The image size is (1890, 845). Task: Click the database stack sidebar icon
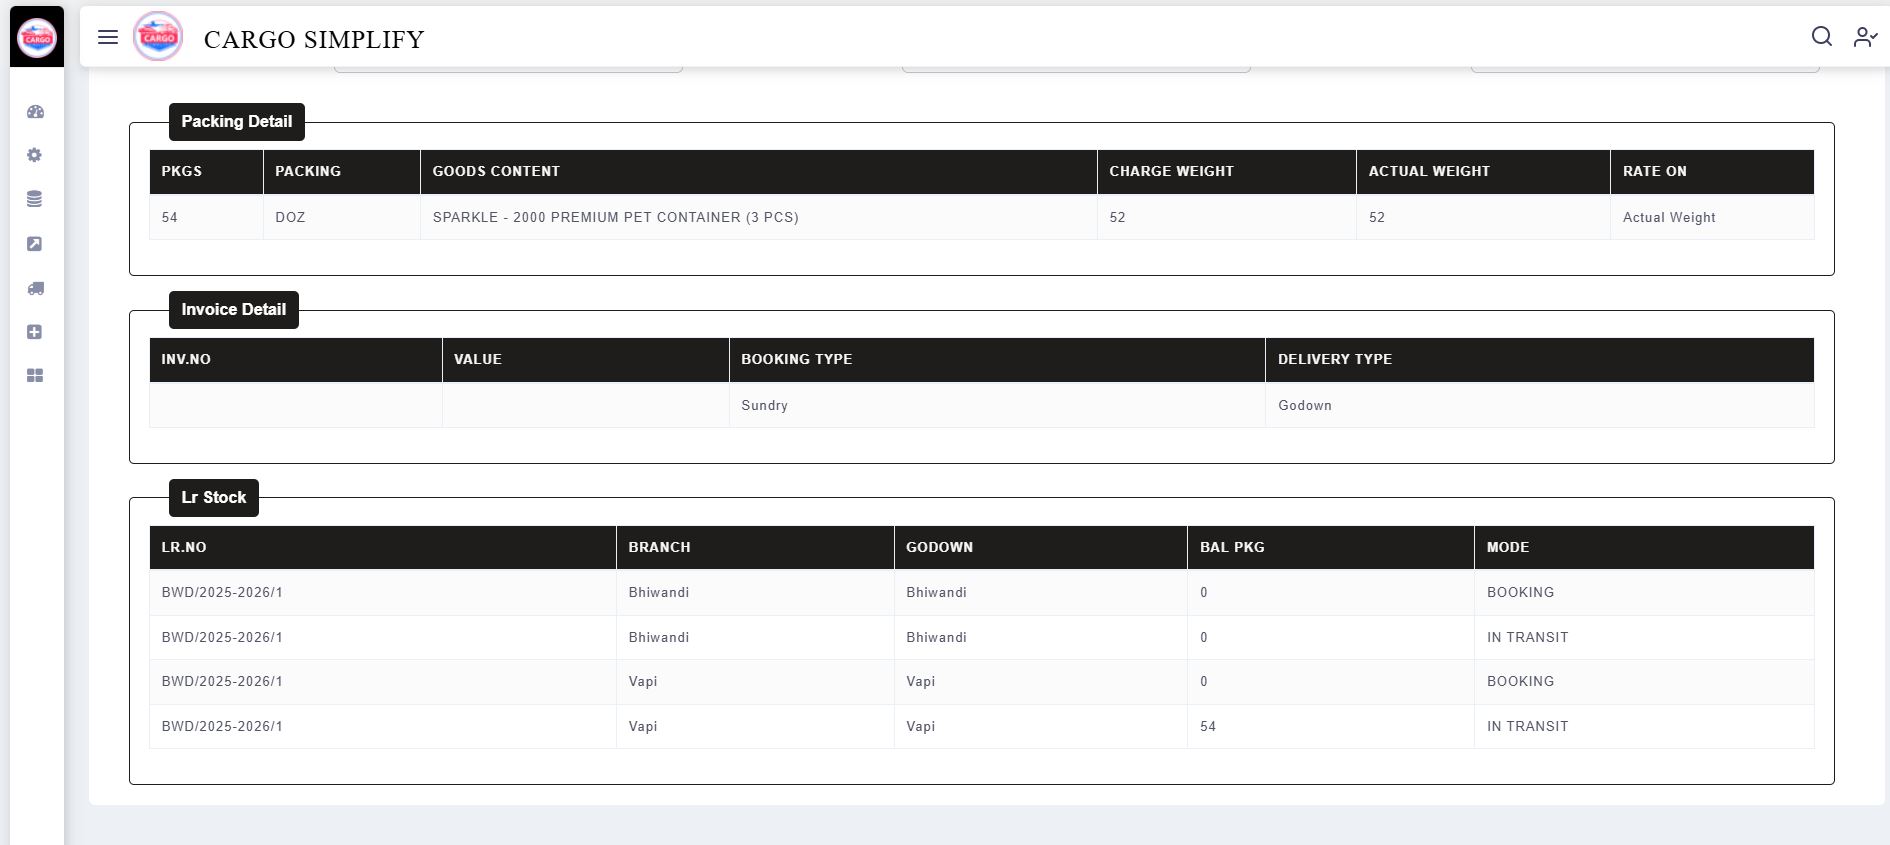35,199
